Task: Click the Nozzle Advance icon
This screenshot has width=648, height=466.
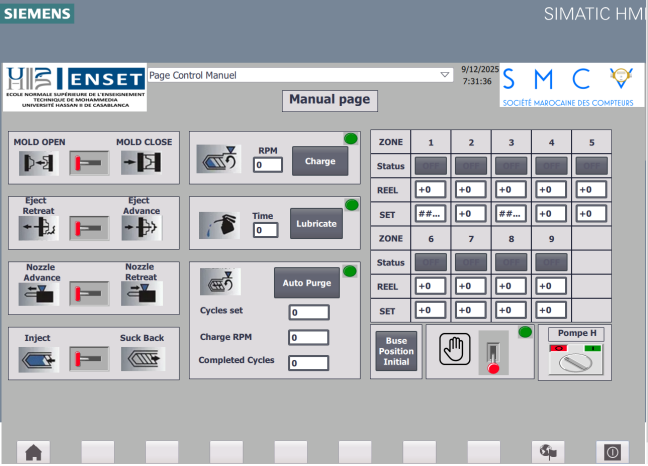Action: tap(39, 293)
